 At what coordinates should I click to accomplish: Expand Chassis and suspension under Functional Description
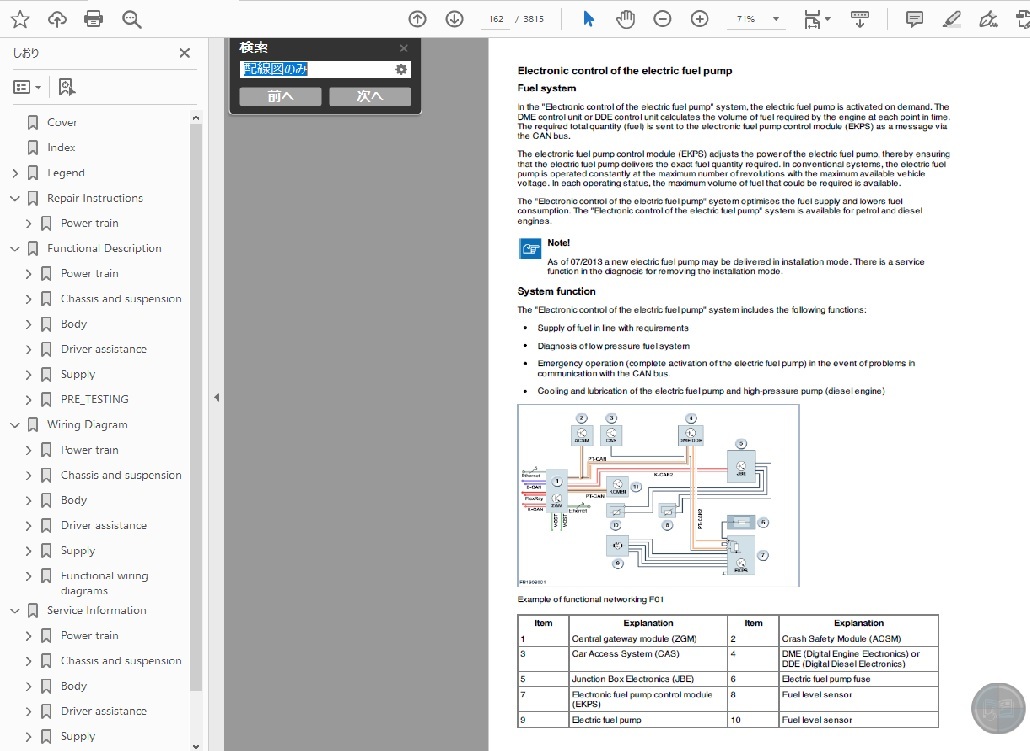point(28,299)
